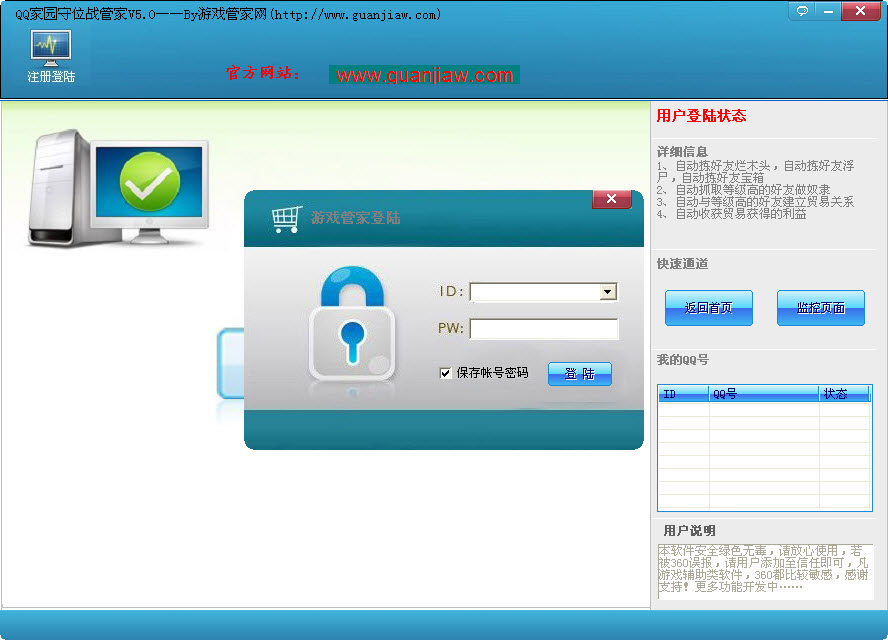This screenshot has width=888, height=640.
Task: Click the computer with green checkmark image
Action: (119, 189)
